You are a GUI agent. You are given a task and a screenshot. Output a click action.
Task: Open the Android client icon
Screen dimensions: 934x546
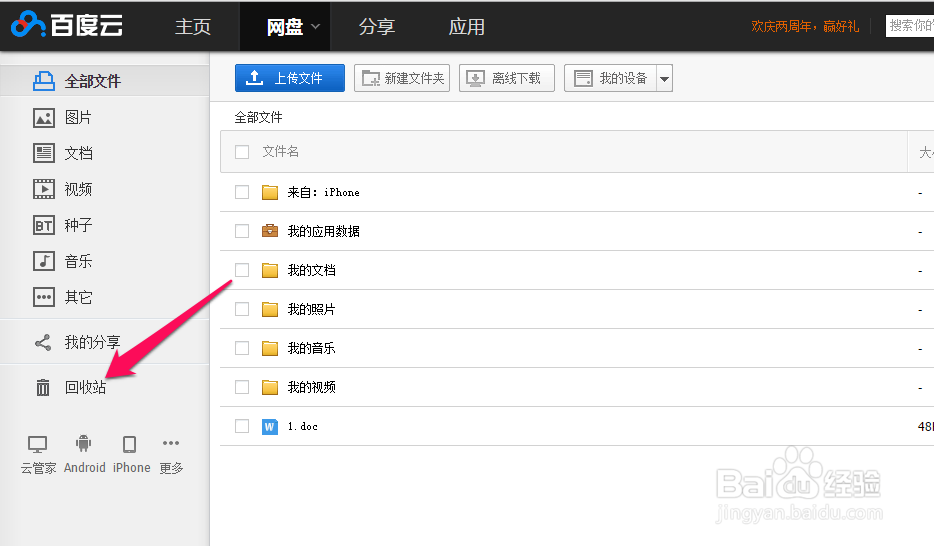83,444
